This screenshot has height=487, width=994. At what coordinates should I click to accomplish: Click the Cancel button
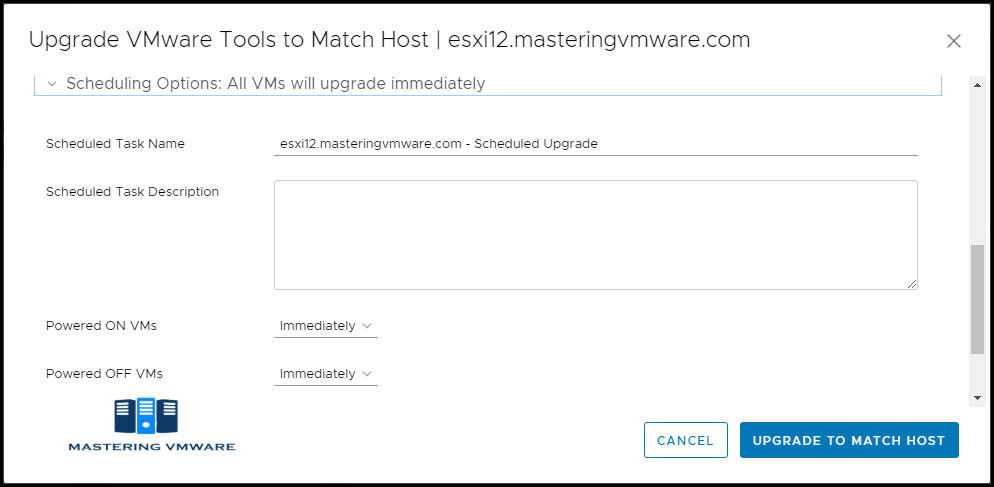685,440
